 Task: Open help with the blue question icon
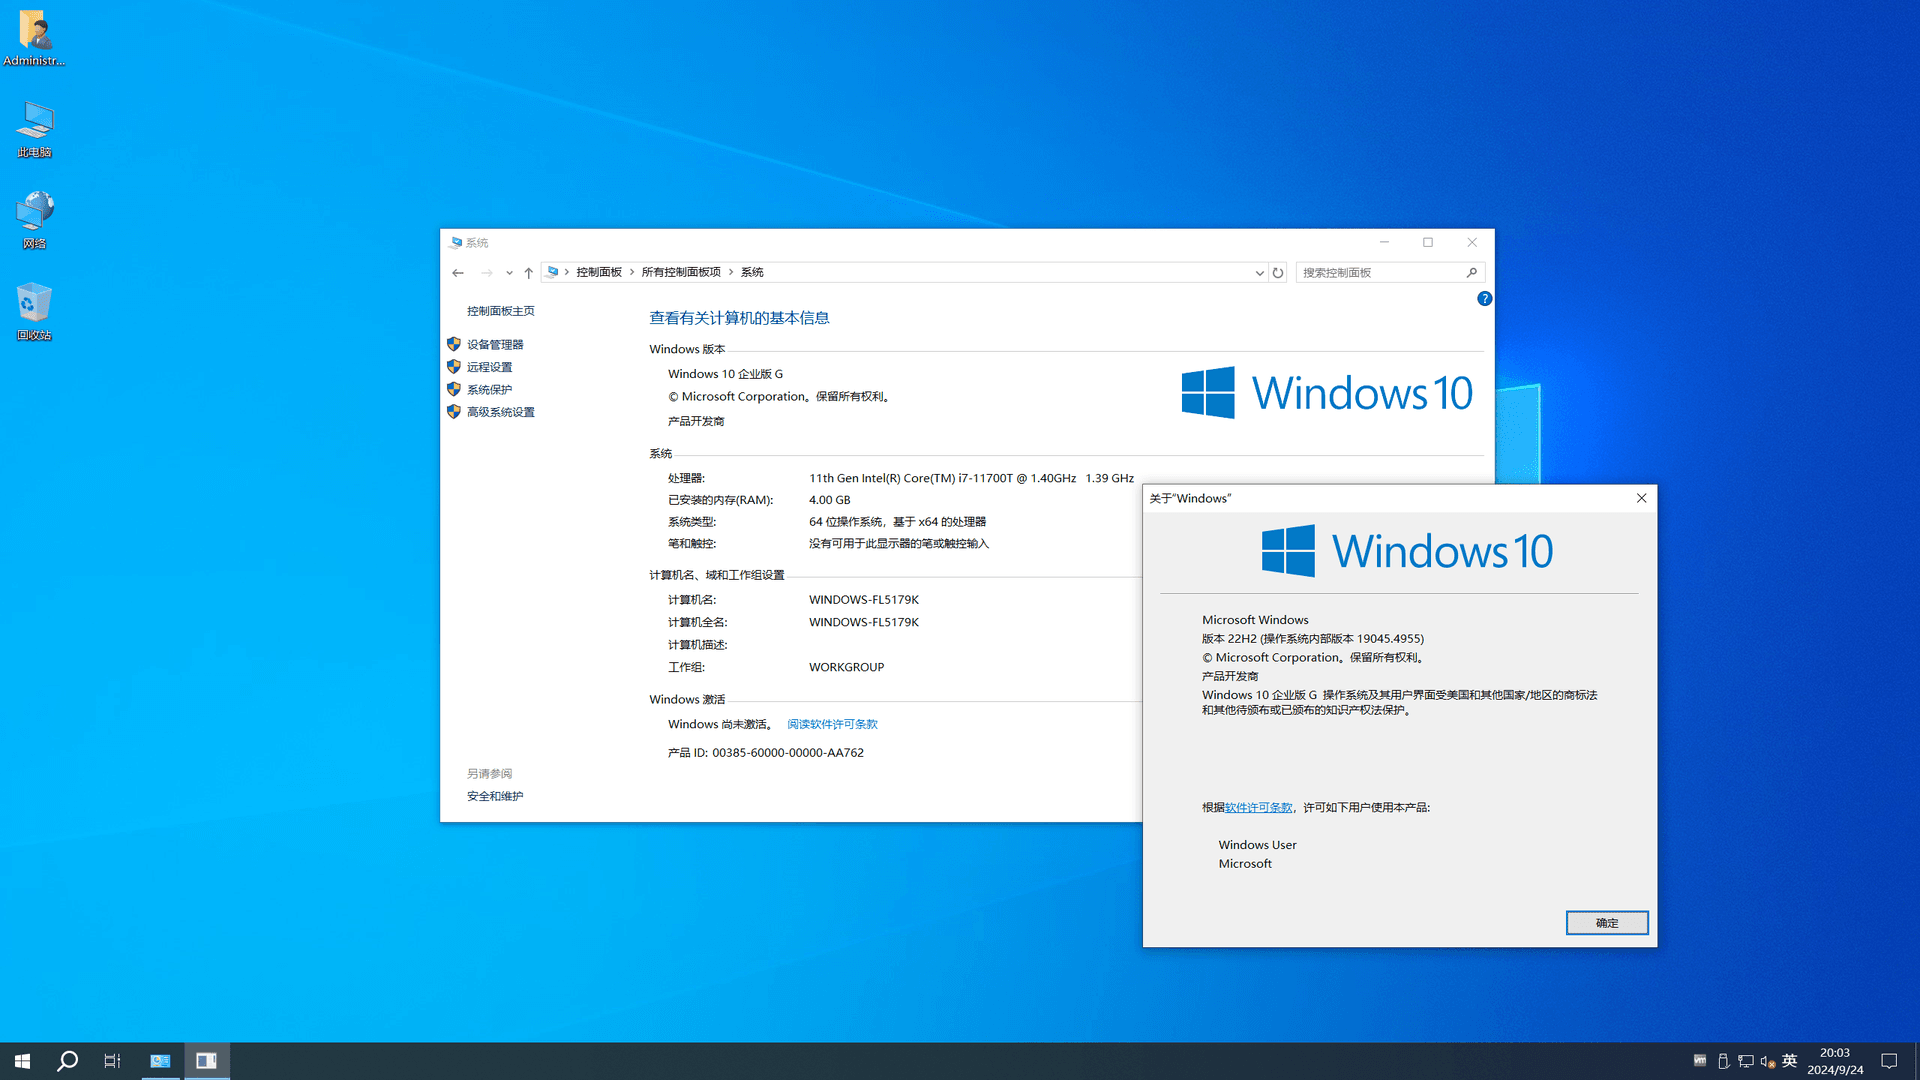tap(1485, 298)
